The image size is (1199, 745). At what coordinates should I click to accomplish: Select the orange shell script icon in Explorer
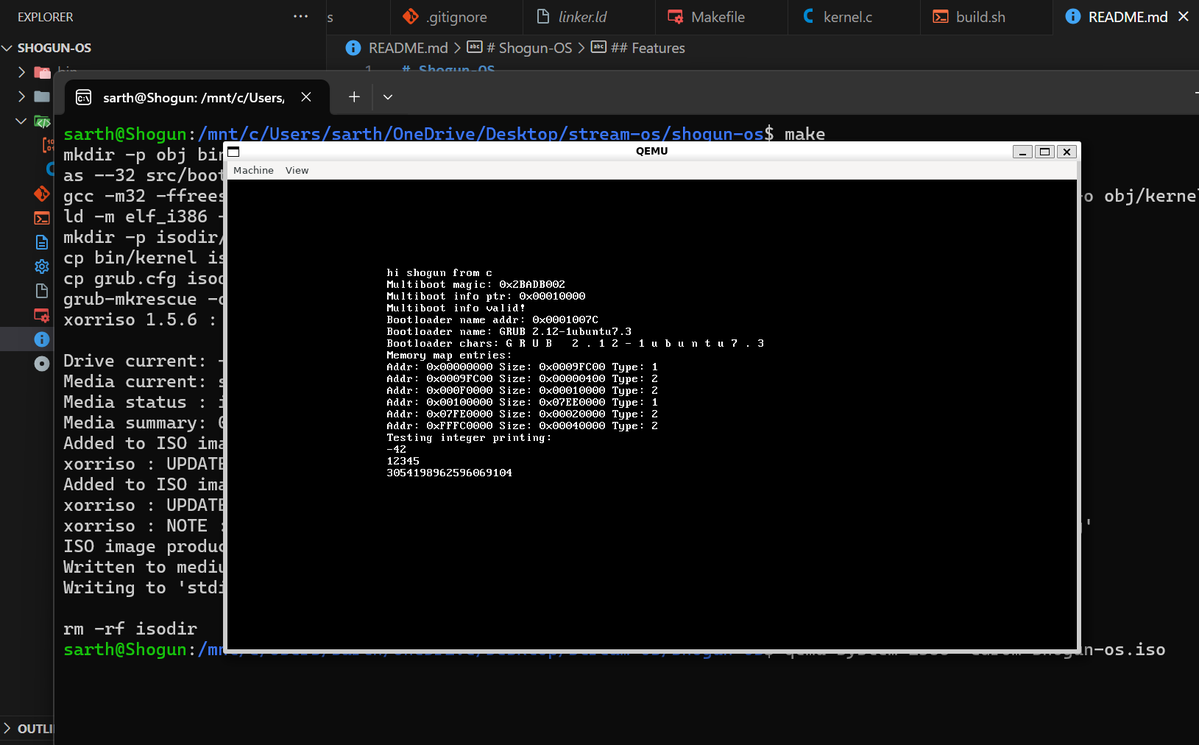point(42,218)
